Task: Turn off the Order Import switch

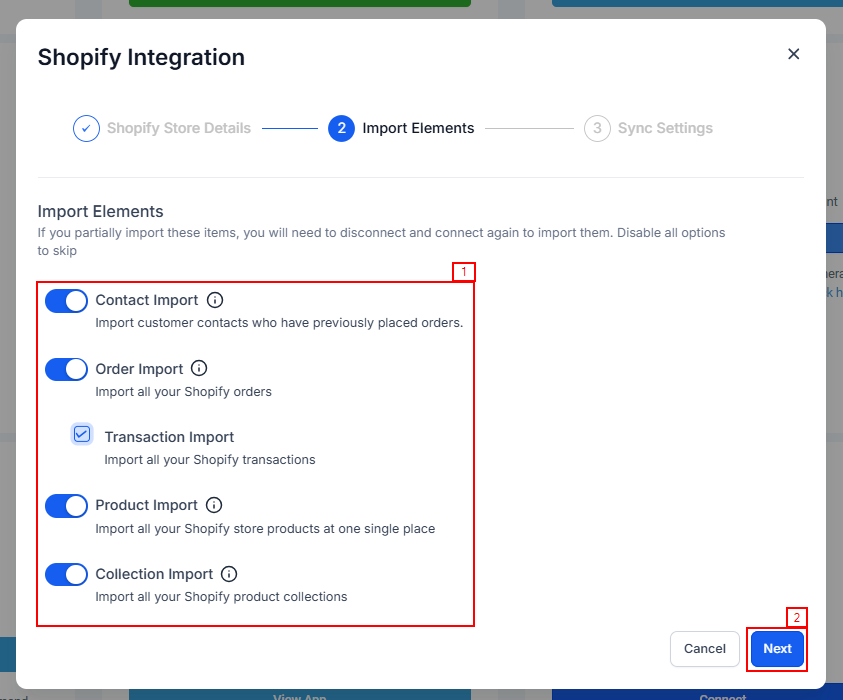Action: point(67,369)
